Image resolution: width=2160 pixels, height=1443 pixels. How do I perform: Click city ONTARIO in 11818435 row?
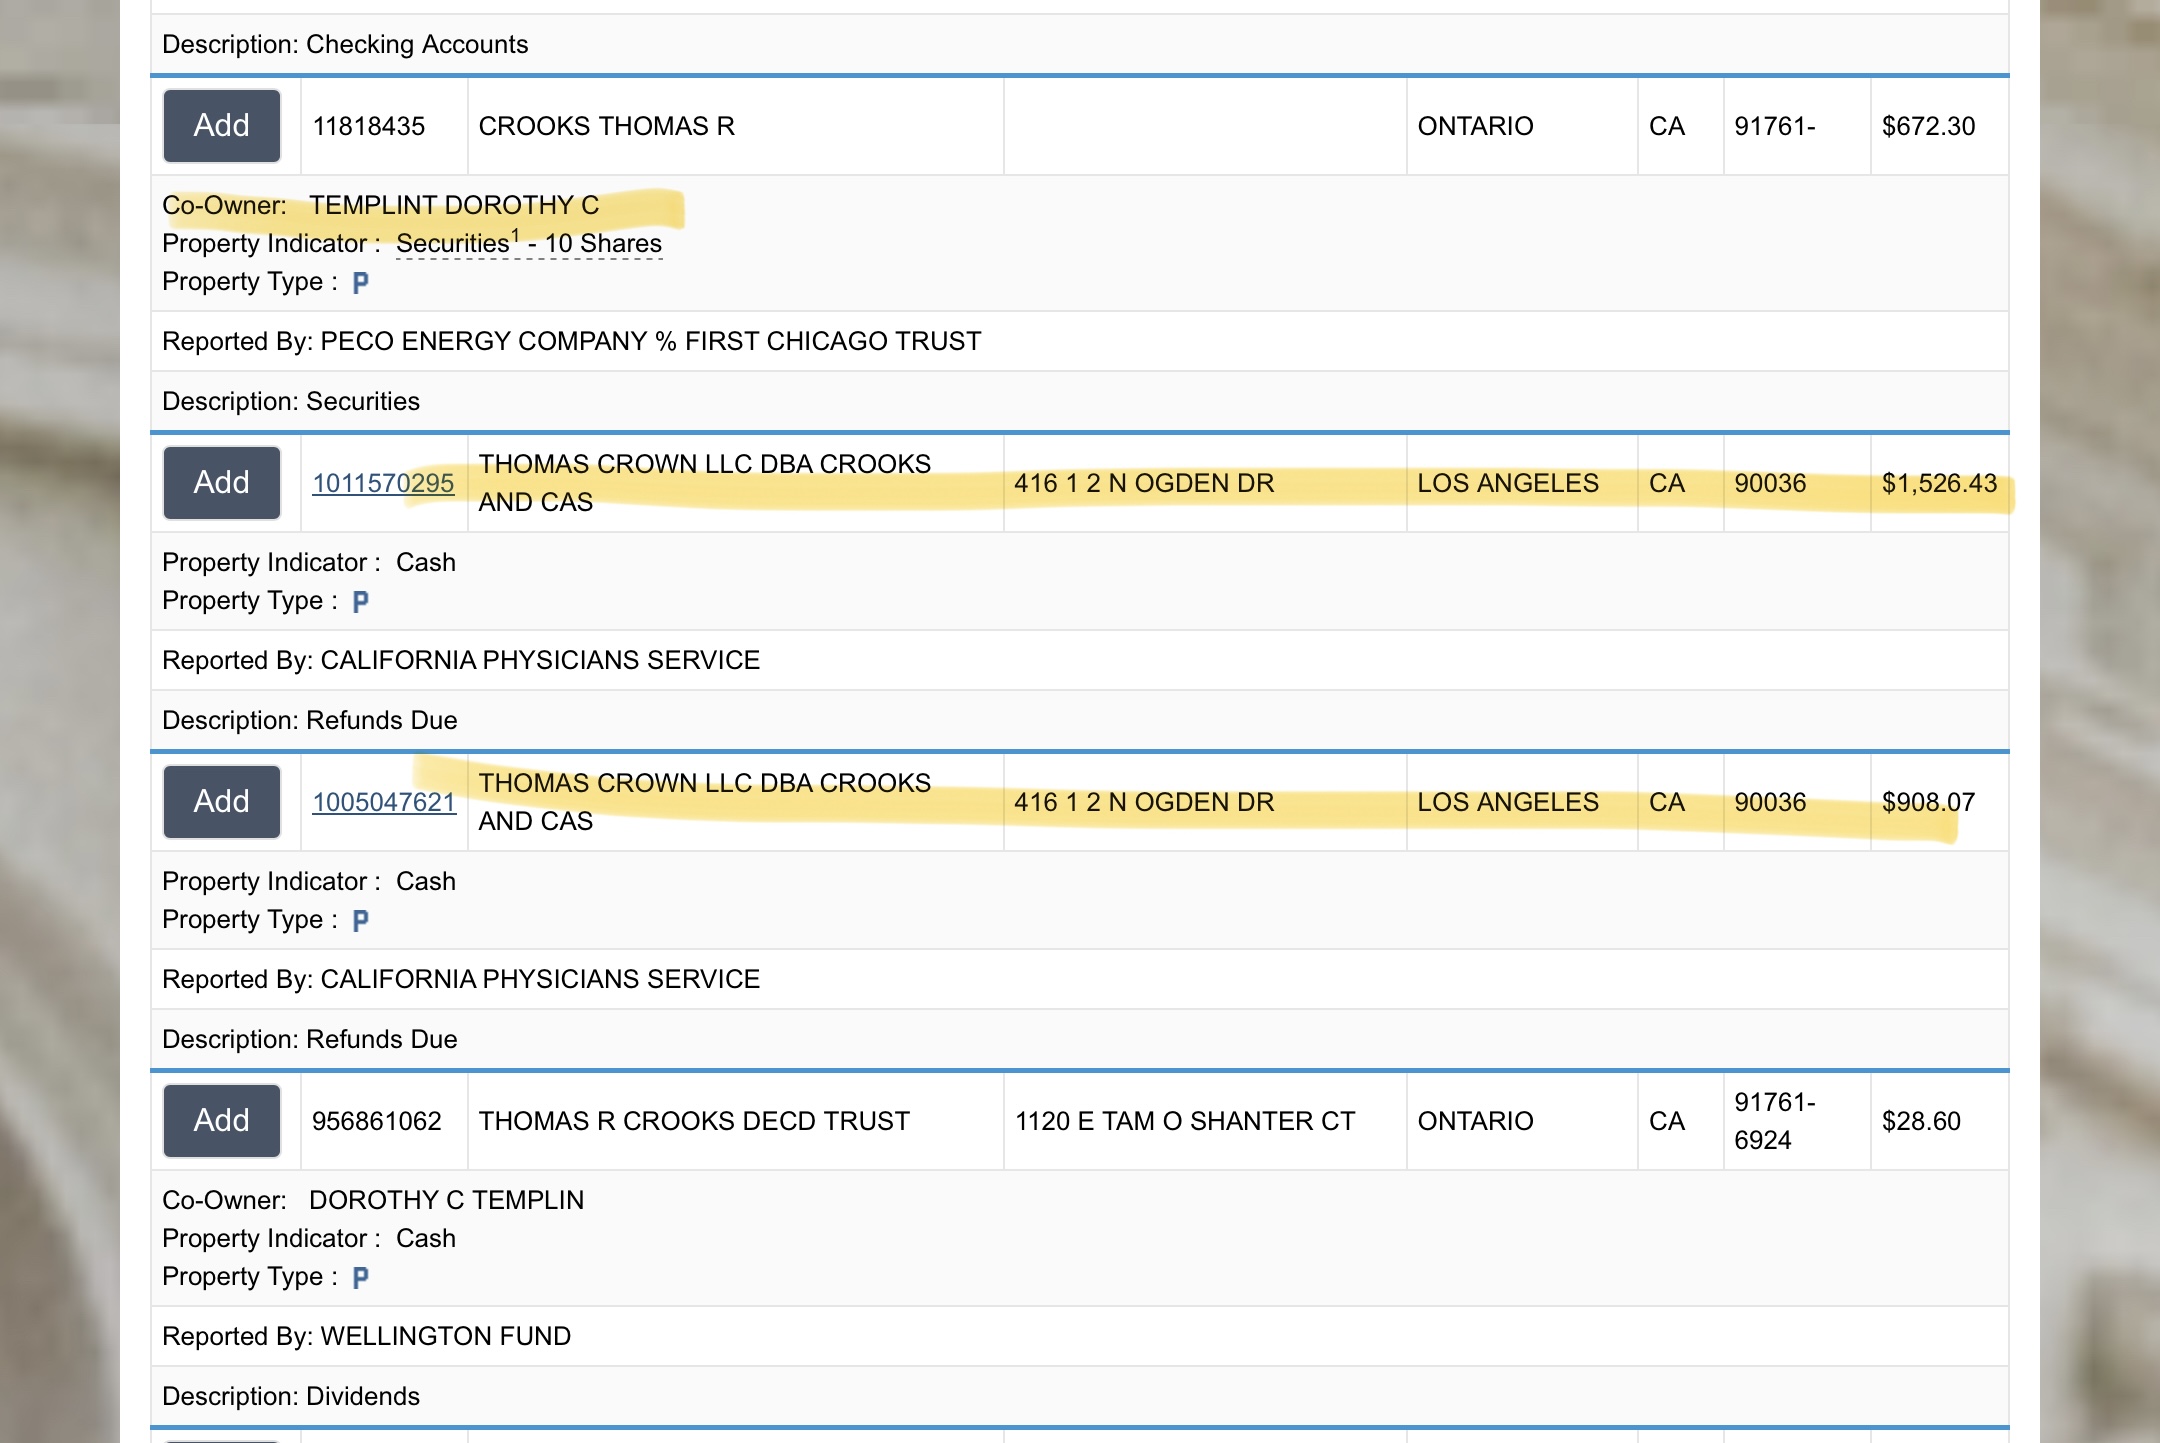click(x=1475, y=126)
